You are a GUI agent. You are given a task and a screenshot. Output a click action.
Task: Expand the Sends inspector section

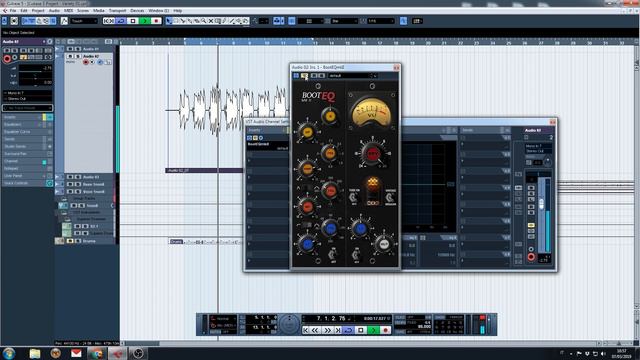[27, 139]
